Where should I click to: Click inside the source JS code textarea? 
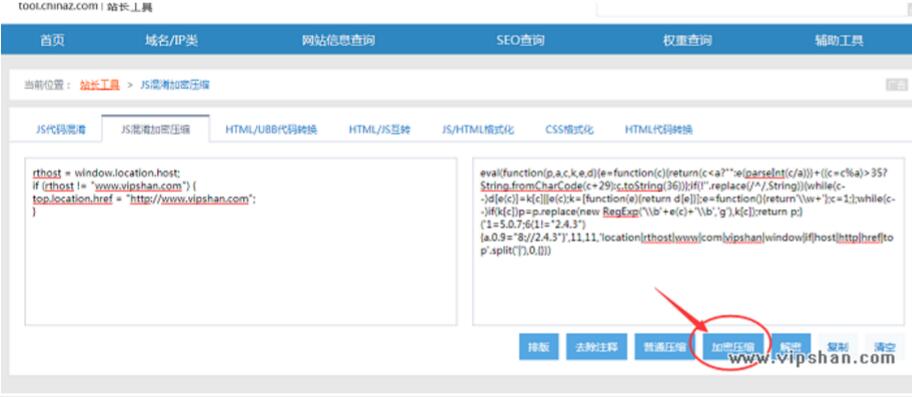[241, 241]
